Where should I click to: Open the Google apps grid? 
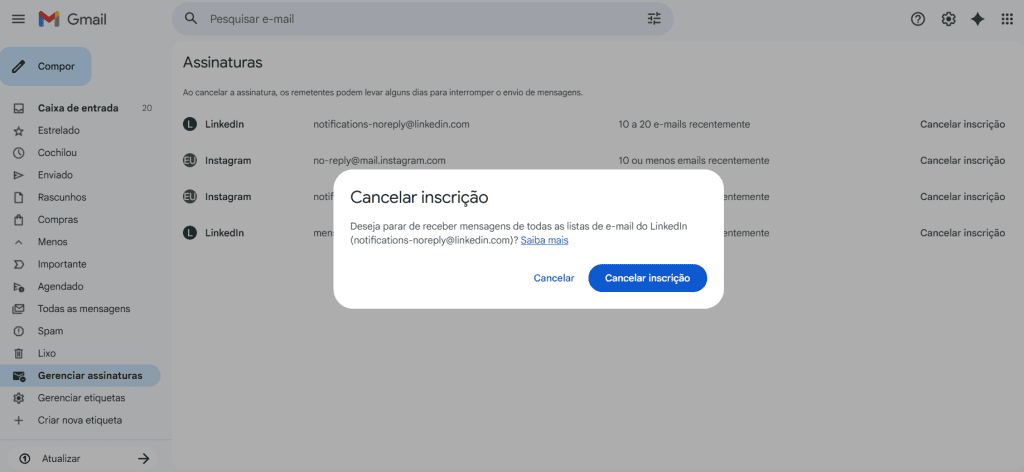1006,19
